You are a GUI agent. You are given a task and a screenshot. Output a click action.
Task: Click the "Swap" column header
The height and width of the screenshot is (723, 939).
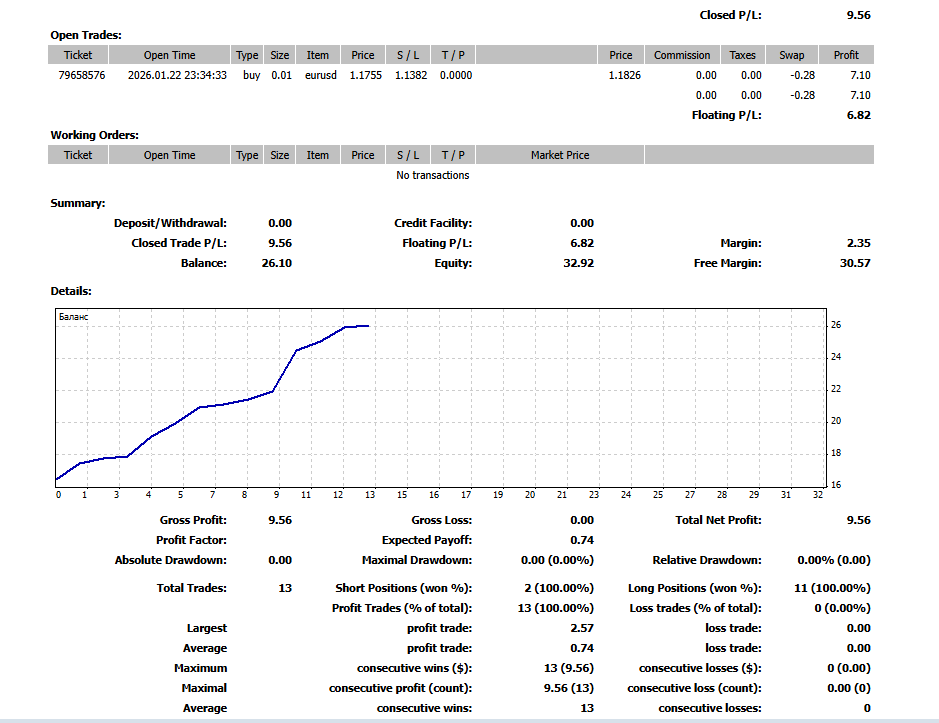tap(792, 55)
